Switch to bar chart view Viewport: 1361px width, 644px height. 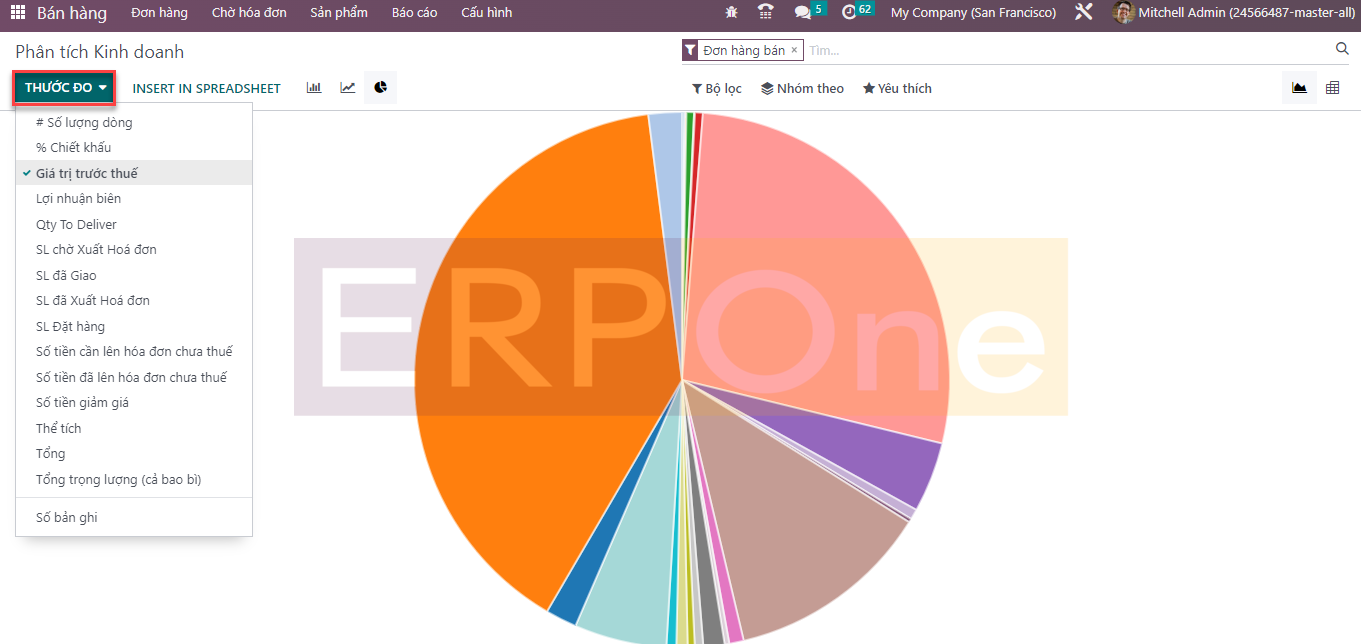(x=314, y=88)
